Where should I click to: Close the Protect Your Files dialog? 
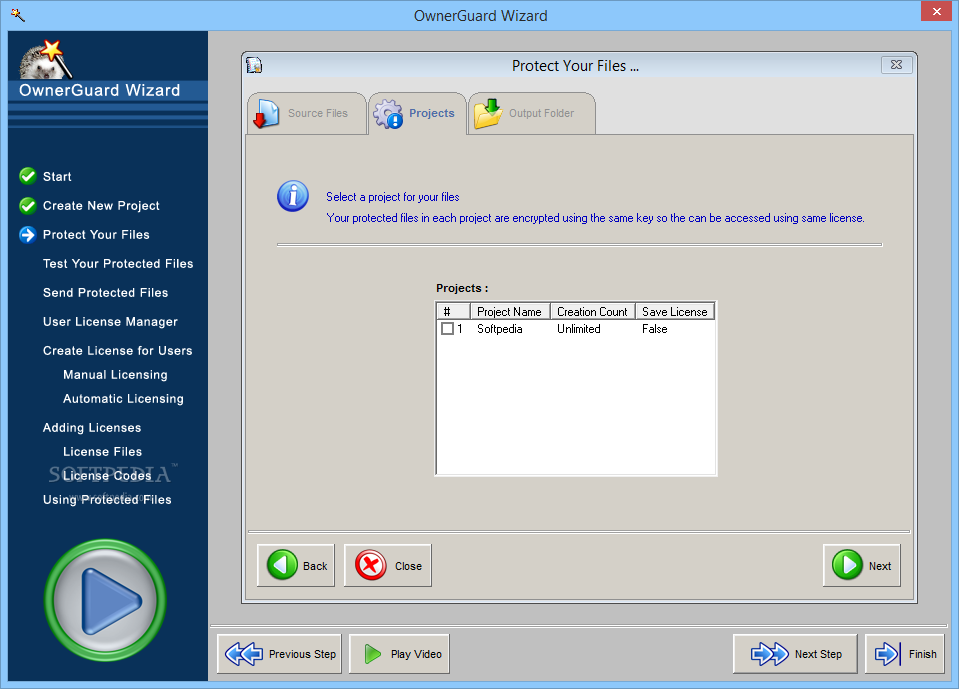click(896, 65)
